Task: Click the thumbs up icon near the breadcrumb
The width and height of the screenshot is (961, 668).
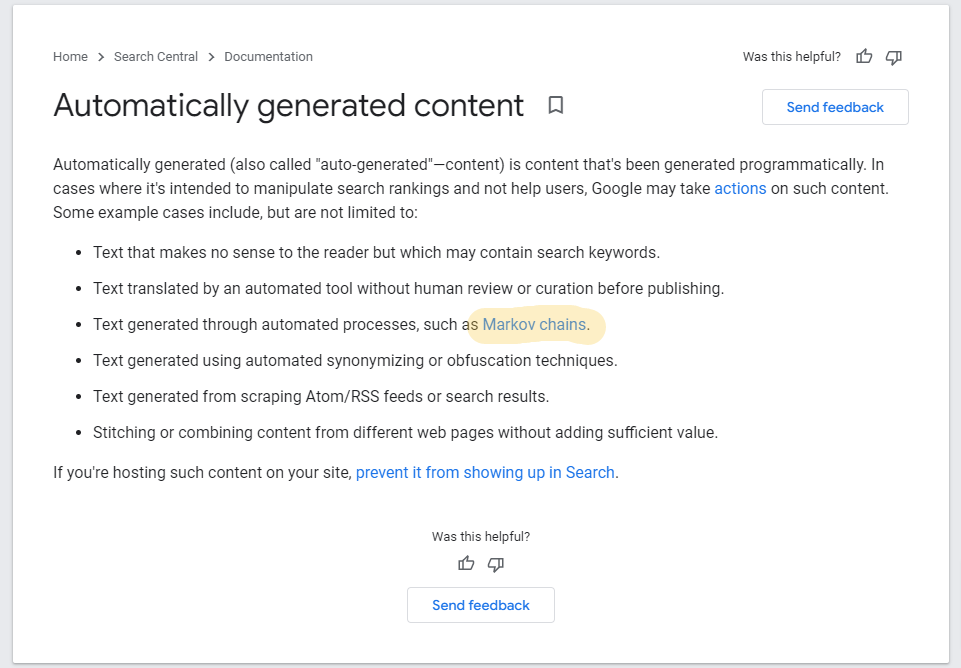Action: [x=865, y=57]
